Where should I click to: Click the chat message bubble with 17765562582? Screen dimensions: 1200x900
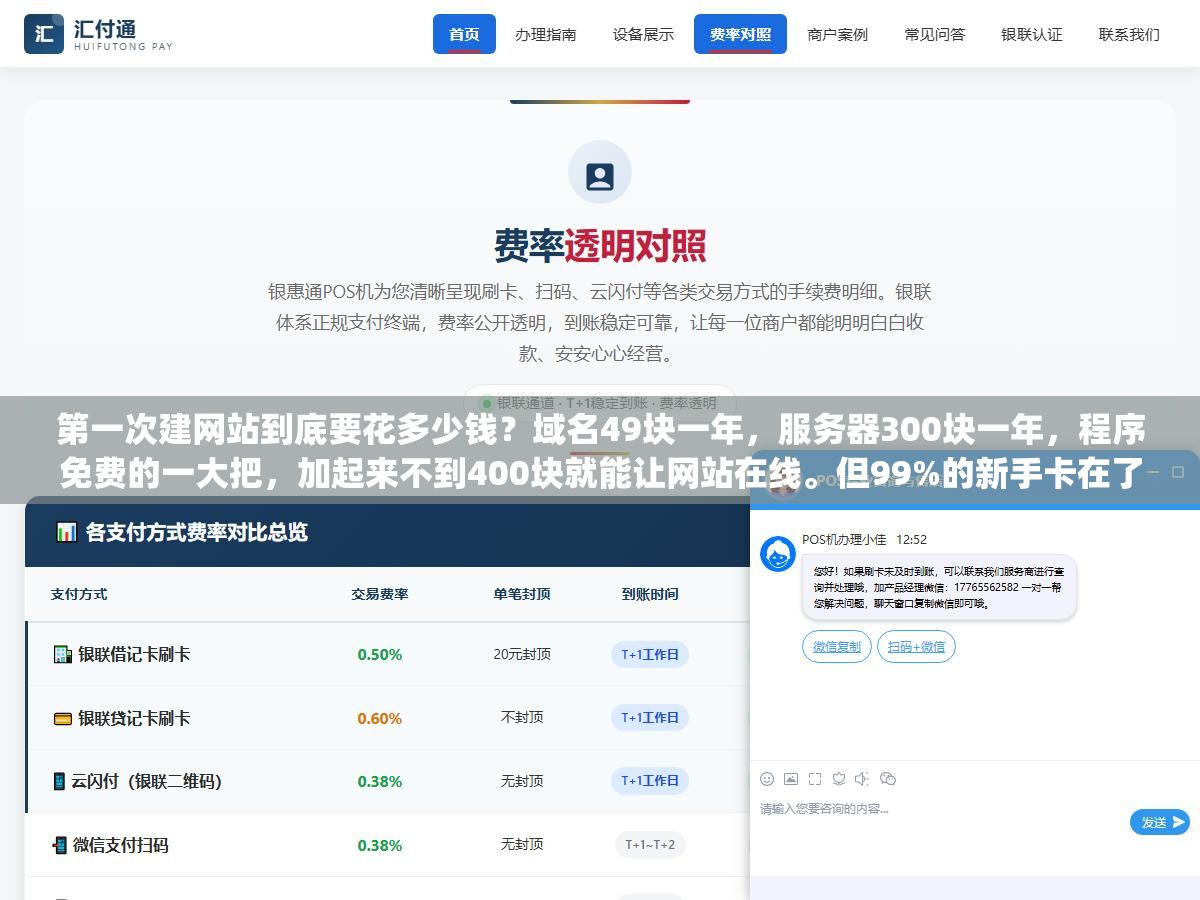pos(939,588)
